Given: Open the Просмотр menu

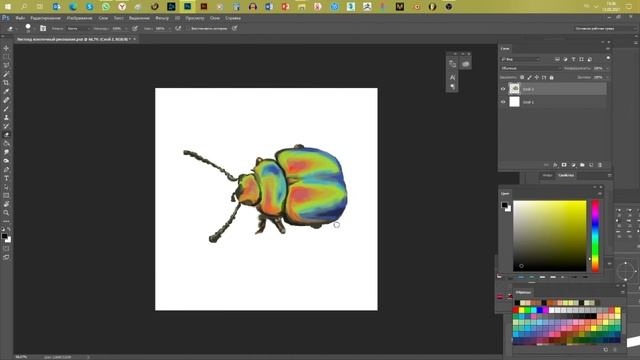Looking at the screenshot, I should 195,18.
